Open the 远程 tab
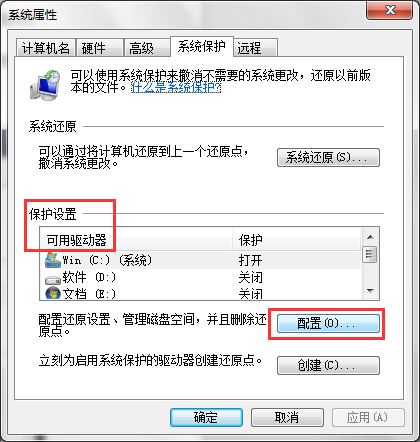Viewport: 420px width, 442px height. (x=256, y=48)
